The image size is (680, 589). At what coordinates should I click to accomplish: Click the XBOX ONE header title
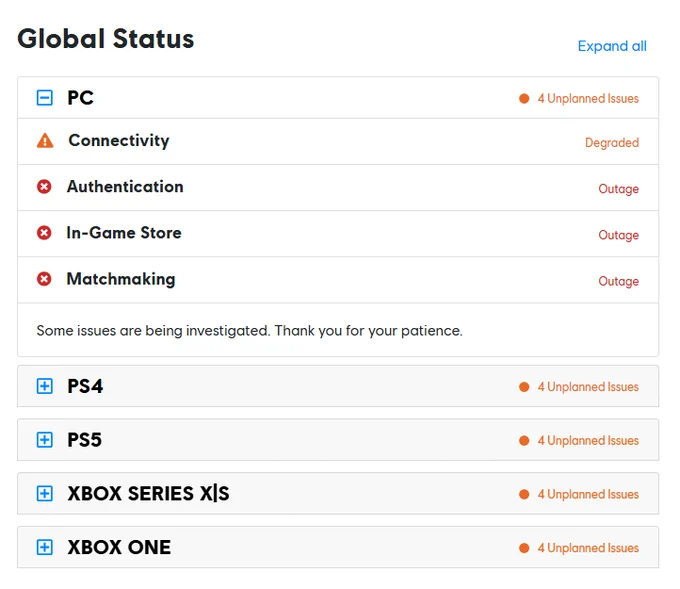pyautogui.click(x=119, y=547)
